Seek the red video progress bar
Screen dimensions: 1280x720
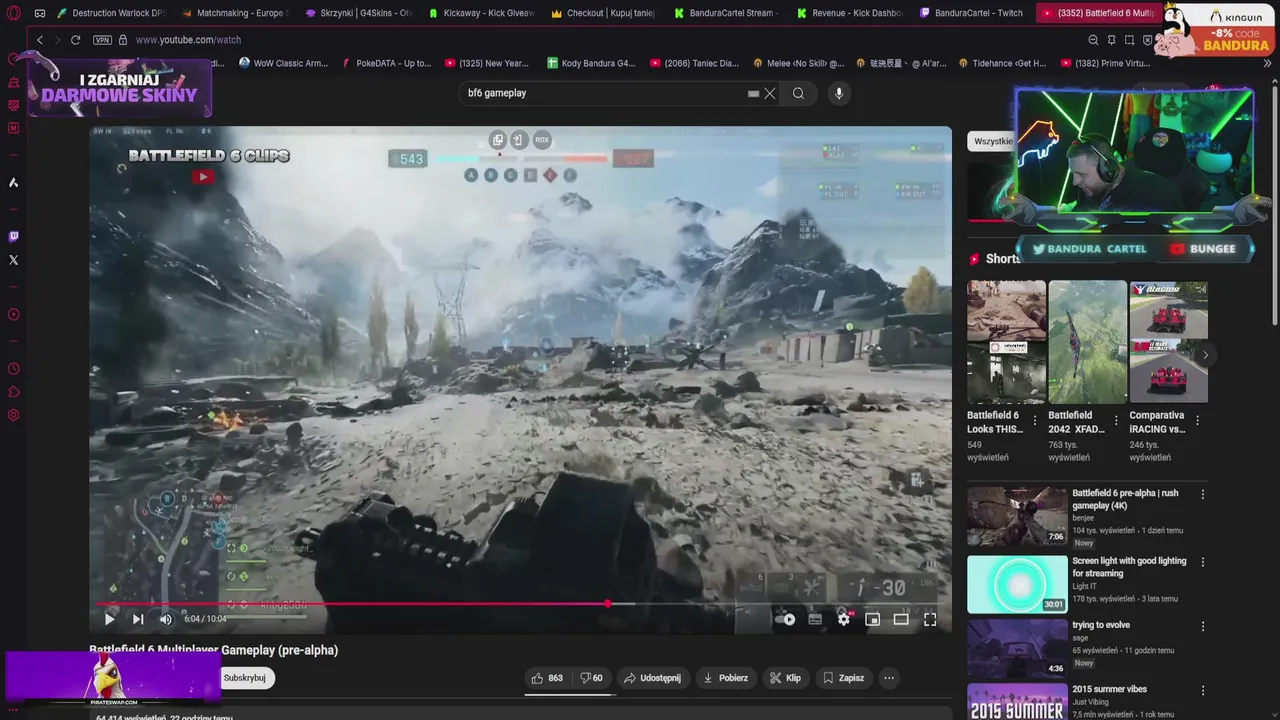point(520,603)
